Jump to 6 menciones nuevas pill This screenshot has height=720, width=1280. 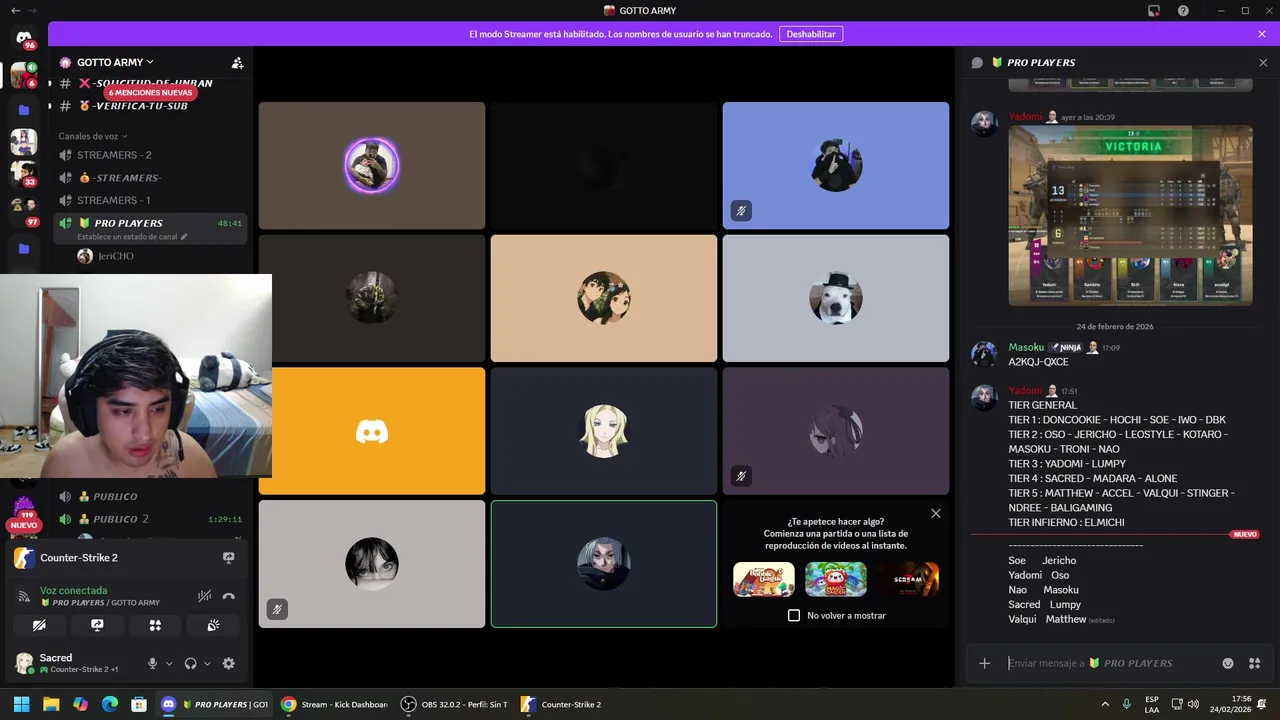tap(150, 93)
